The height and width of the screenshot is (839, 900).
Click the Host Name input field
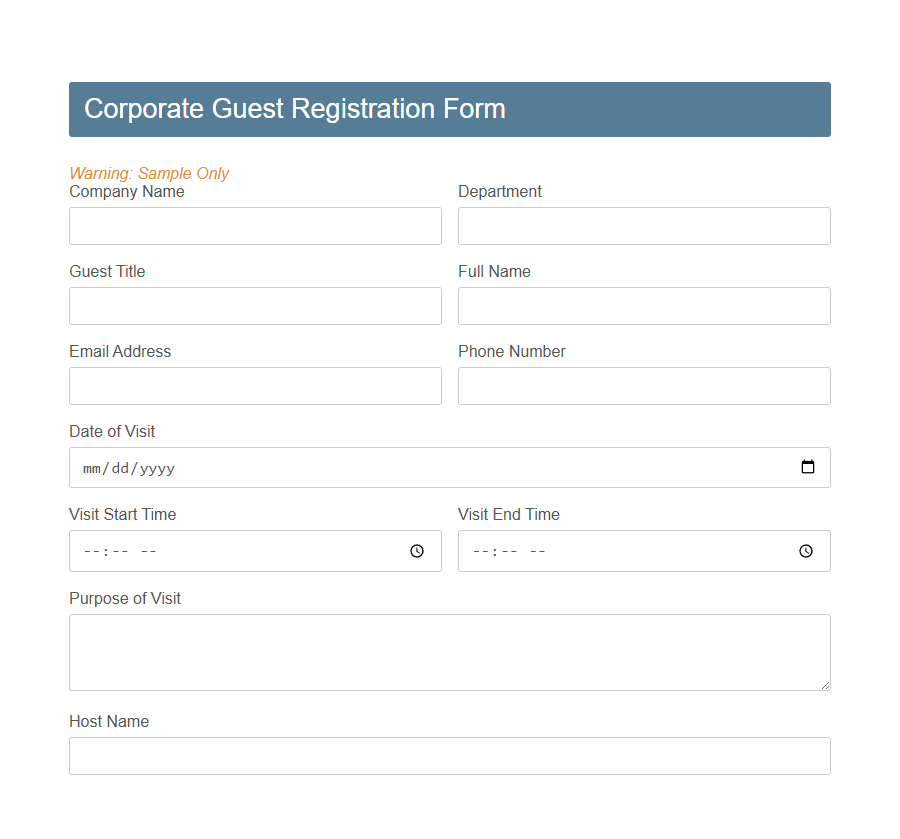[449, 756]
